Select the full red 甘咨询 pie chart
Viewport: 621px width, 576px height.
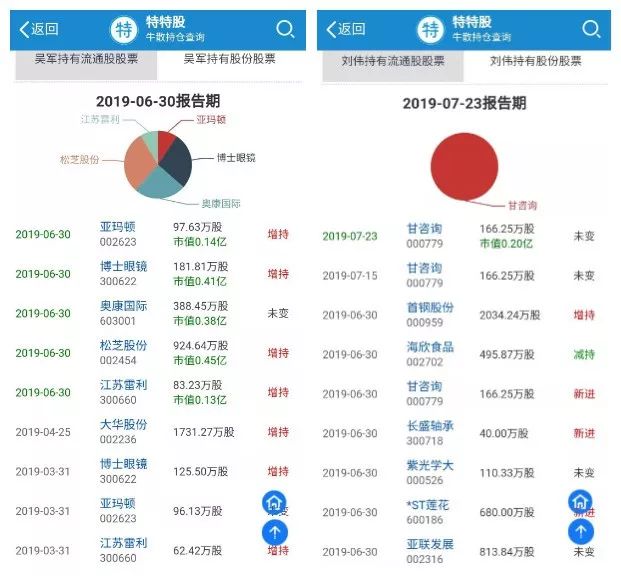coord(464,166)
